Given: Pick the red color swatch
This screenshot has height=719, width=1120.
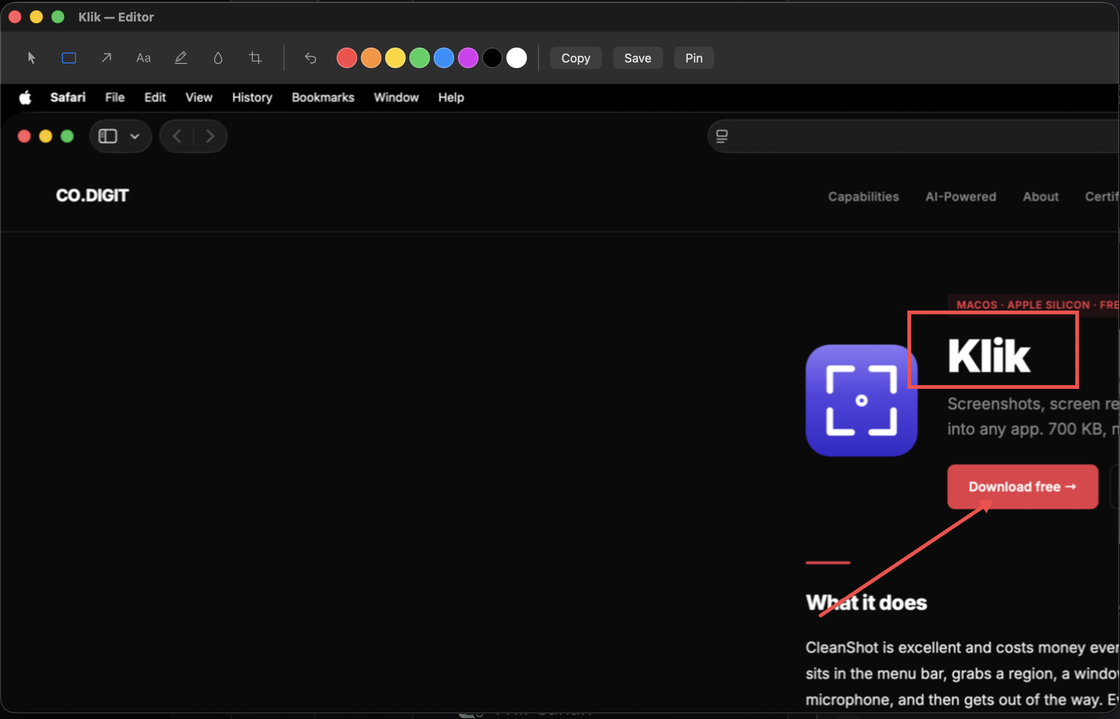Looking at the screenshot, I should [346, 58].
